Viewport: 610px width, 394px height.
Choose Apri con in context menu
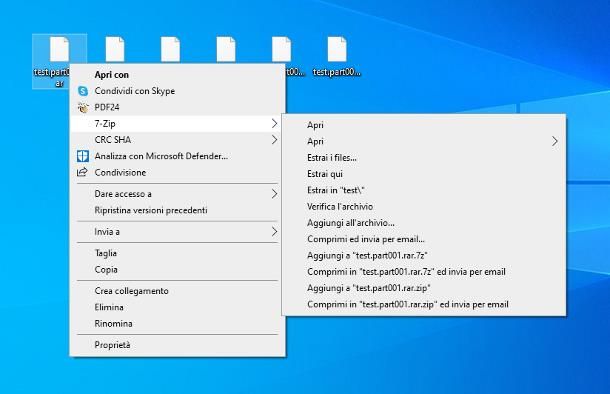177,75
